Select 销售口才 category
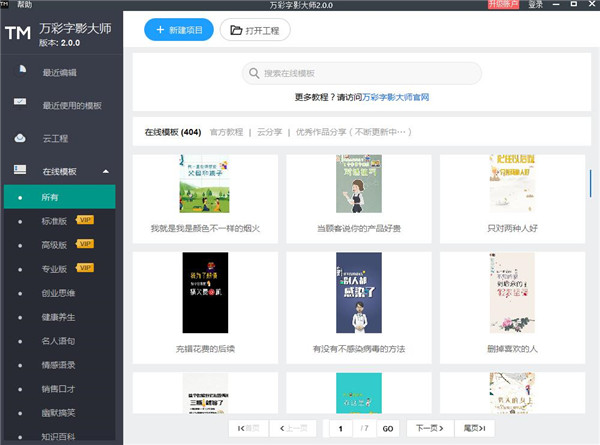This screenshot has width=600, height=445. click(58, 389)
